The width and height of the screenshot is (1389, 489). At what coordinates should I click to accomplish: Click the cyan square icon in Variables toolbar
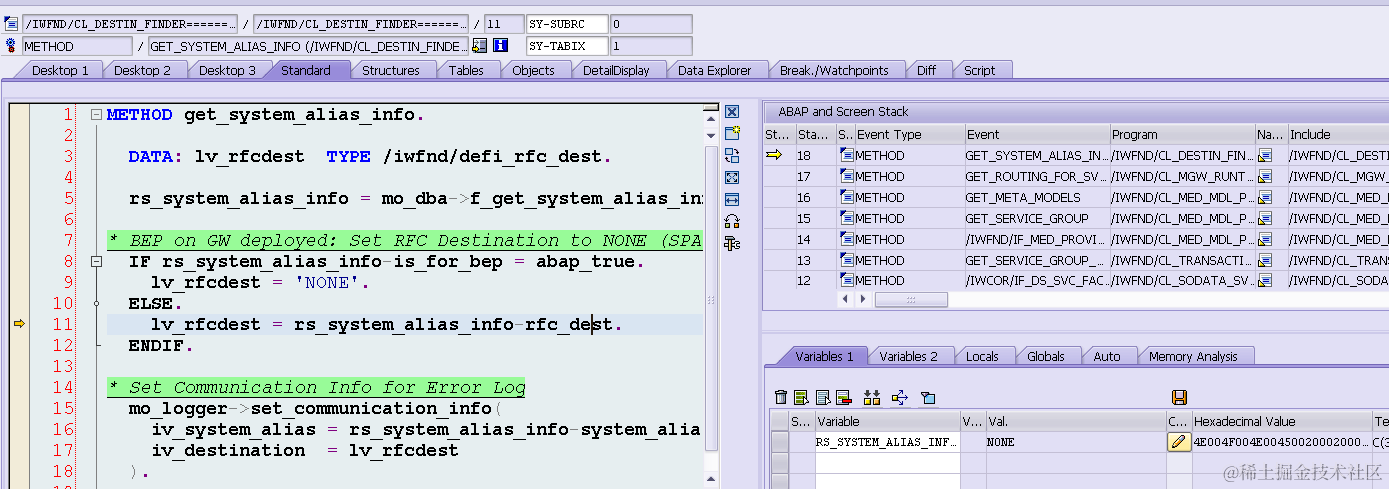928,397
